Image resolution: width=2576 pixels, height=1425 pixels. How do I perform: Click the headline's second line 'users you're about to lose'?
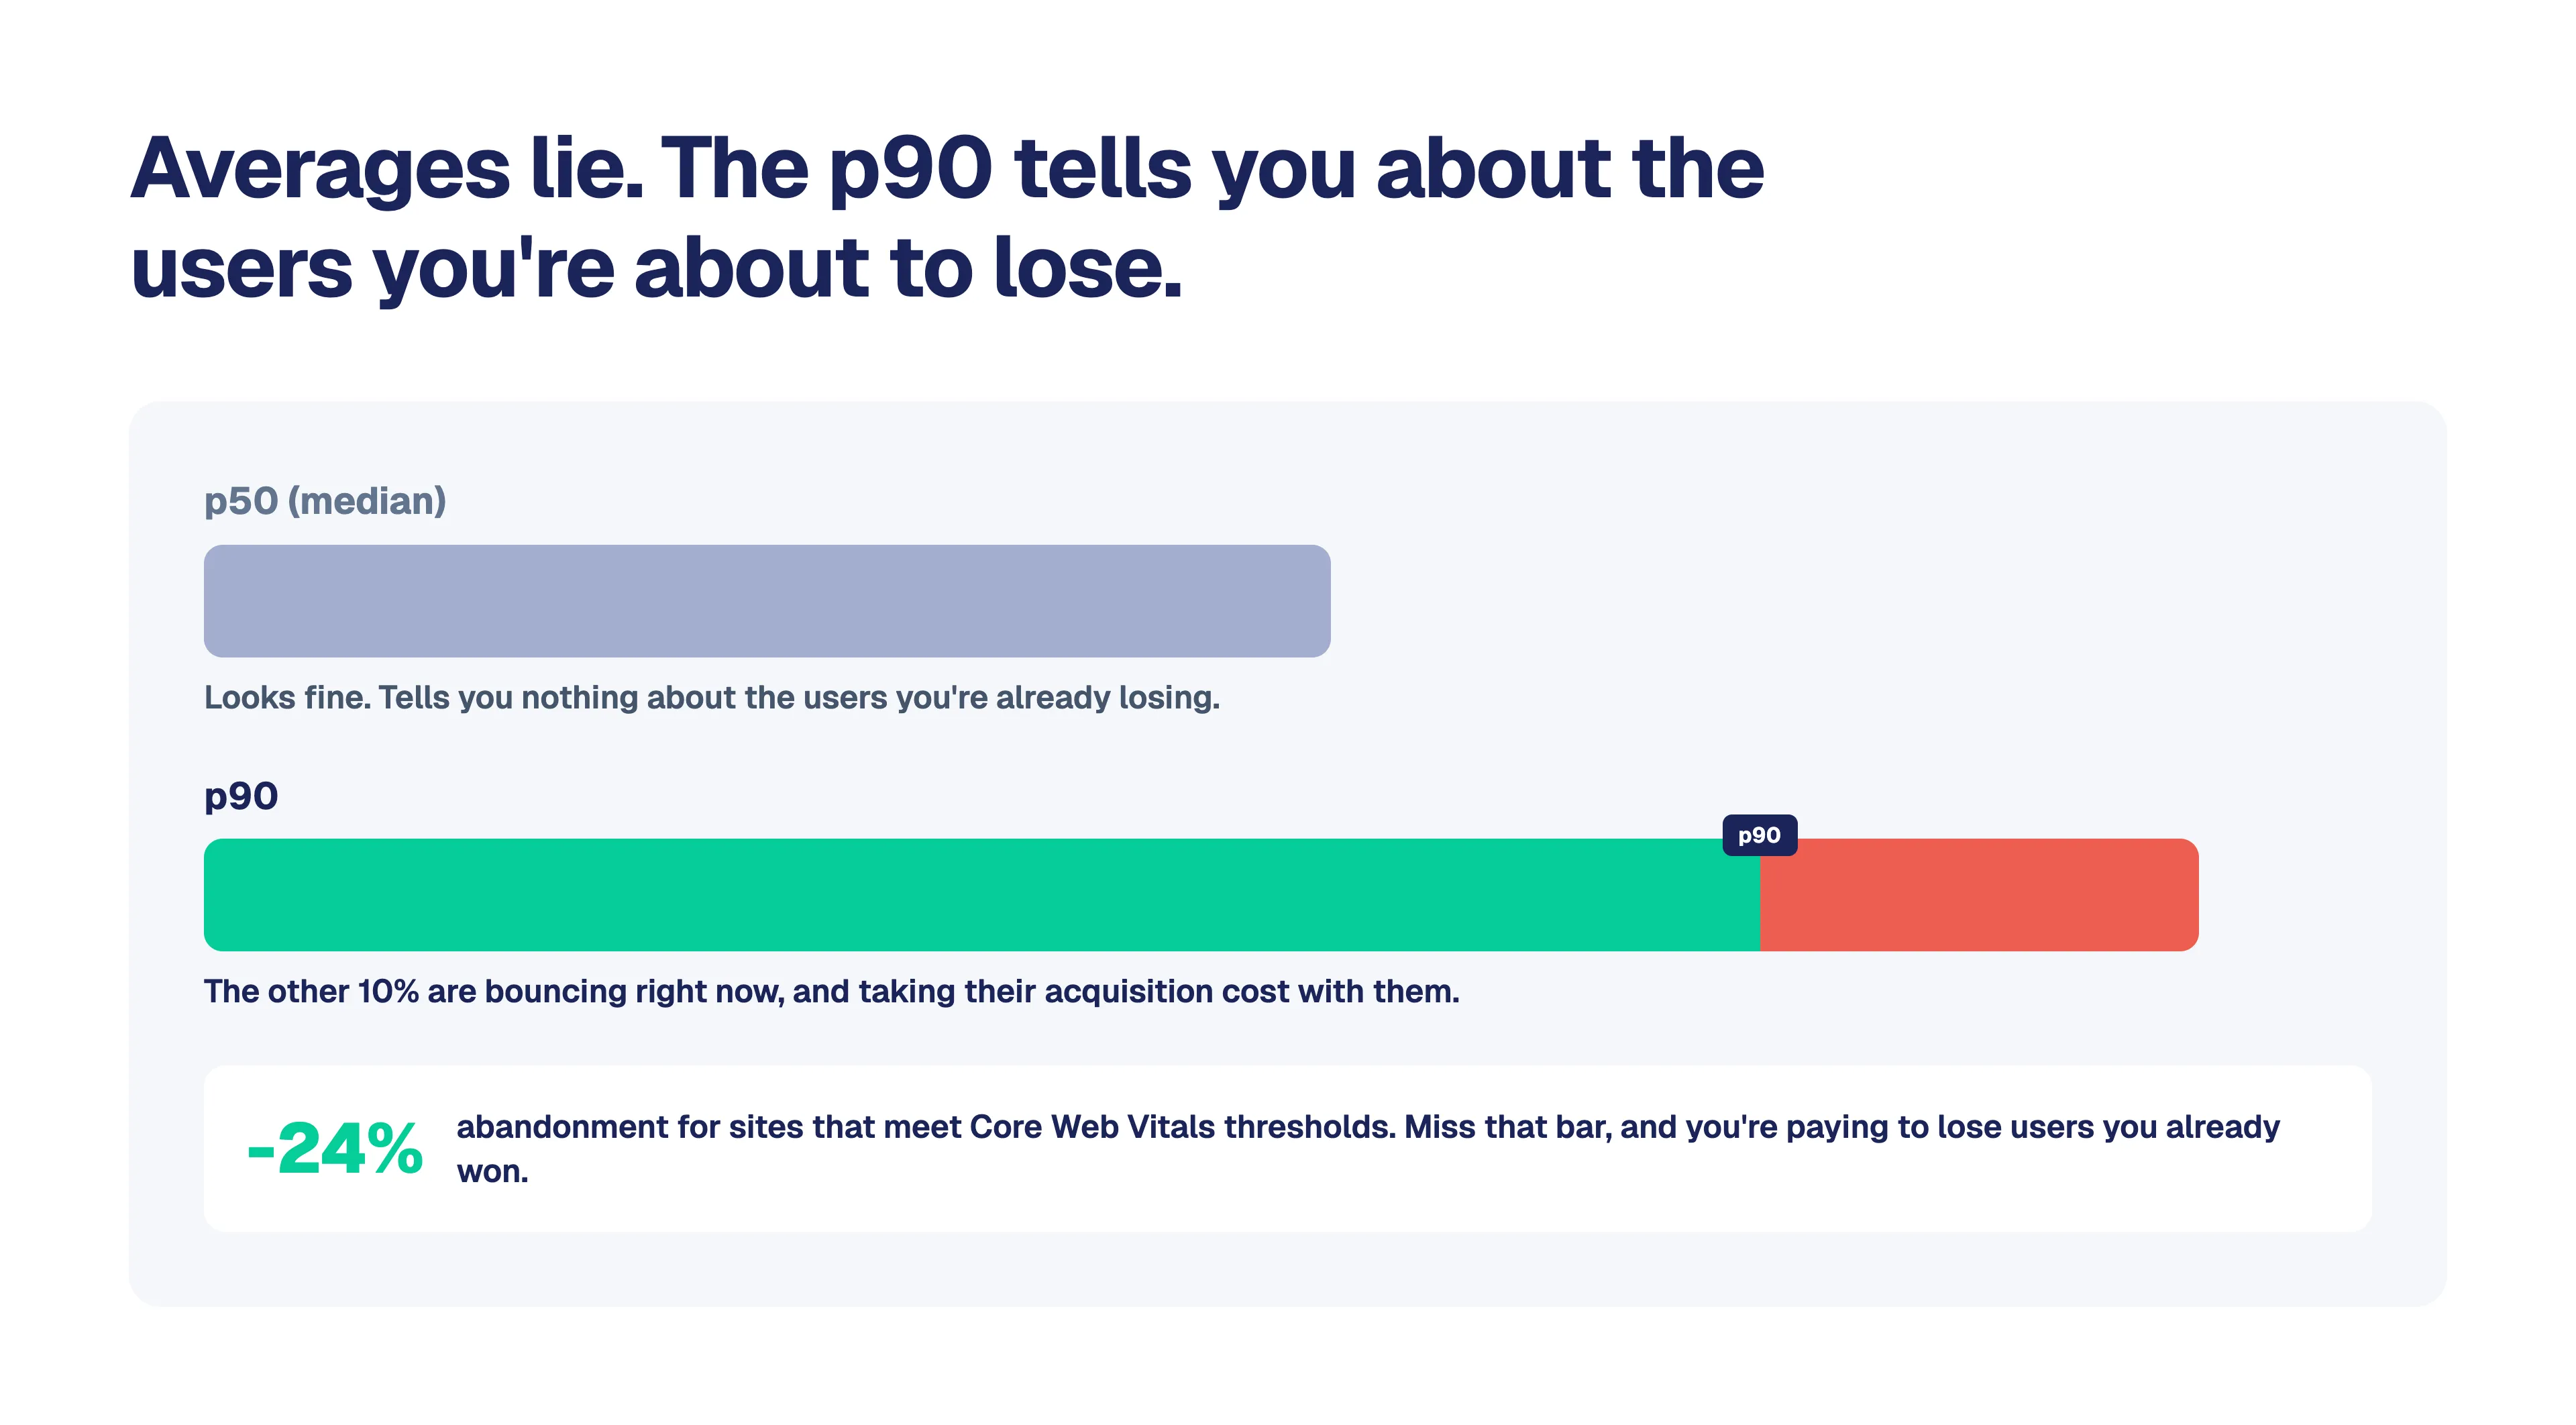click(x=656, y=267)
